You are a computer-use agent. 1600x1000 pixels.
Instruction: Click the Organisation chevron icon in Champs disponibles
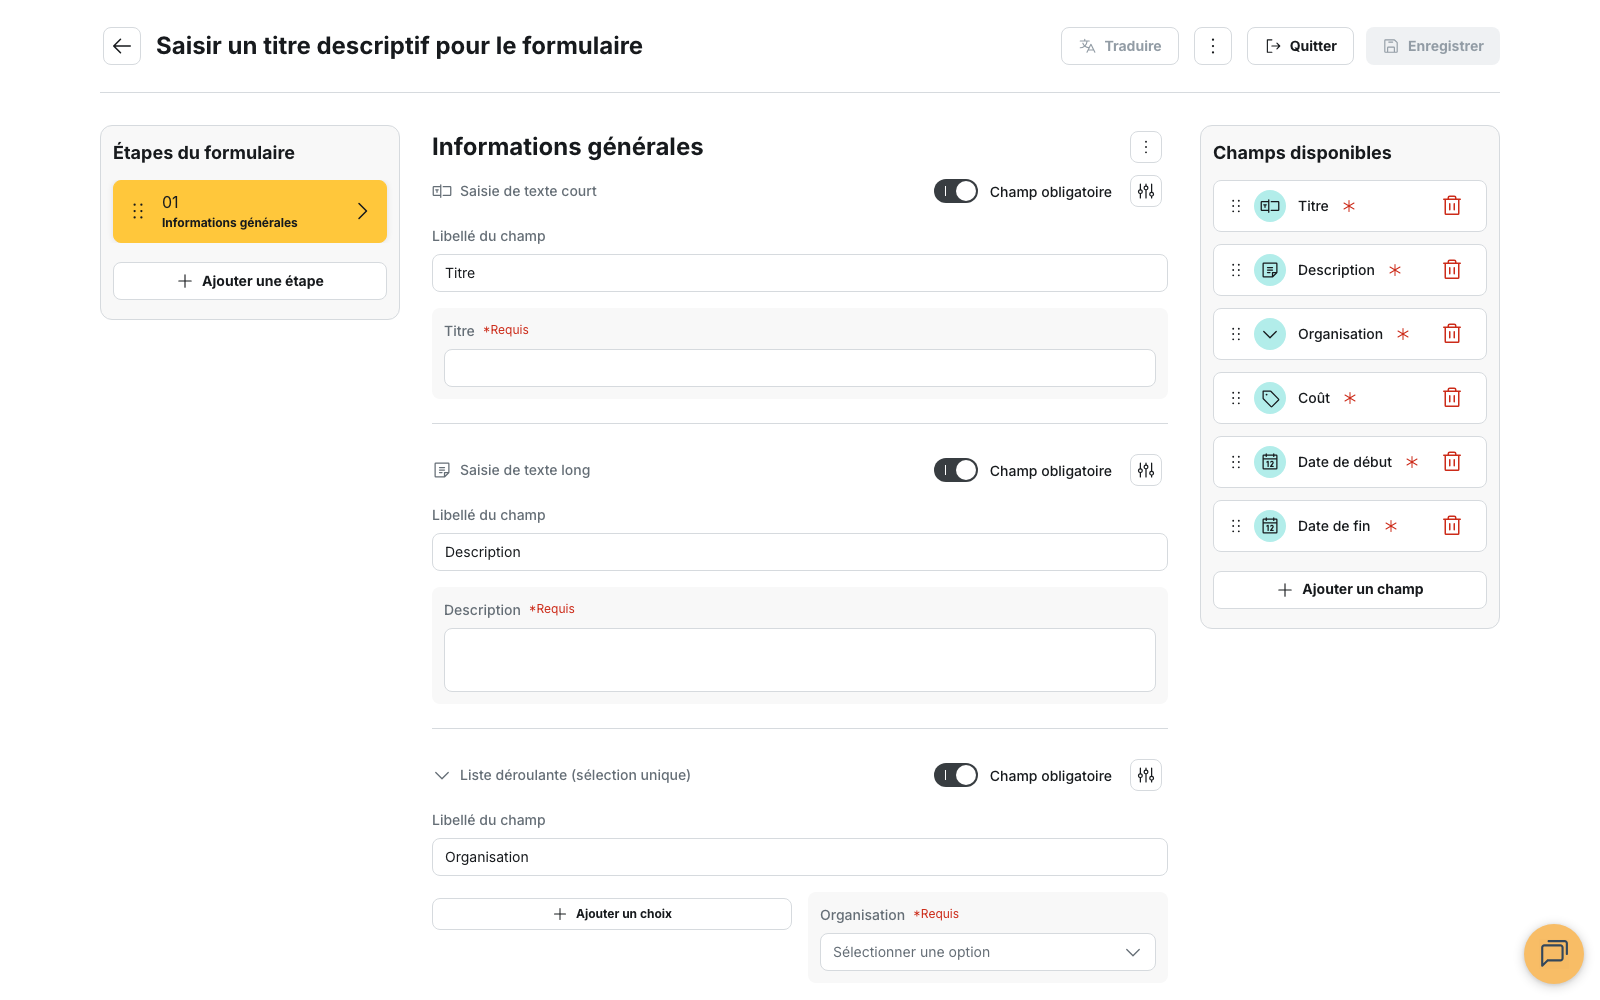tap(1270, 334)
